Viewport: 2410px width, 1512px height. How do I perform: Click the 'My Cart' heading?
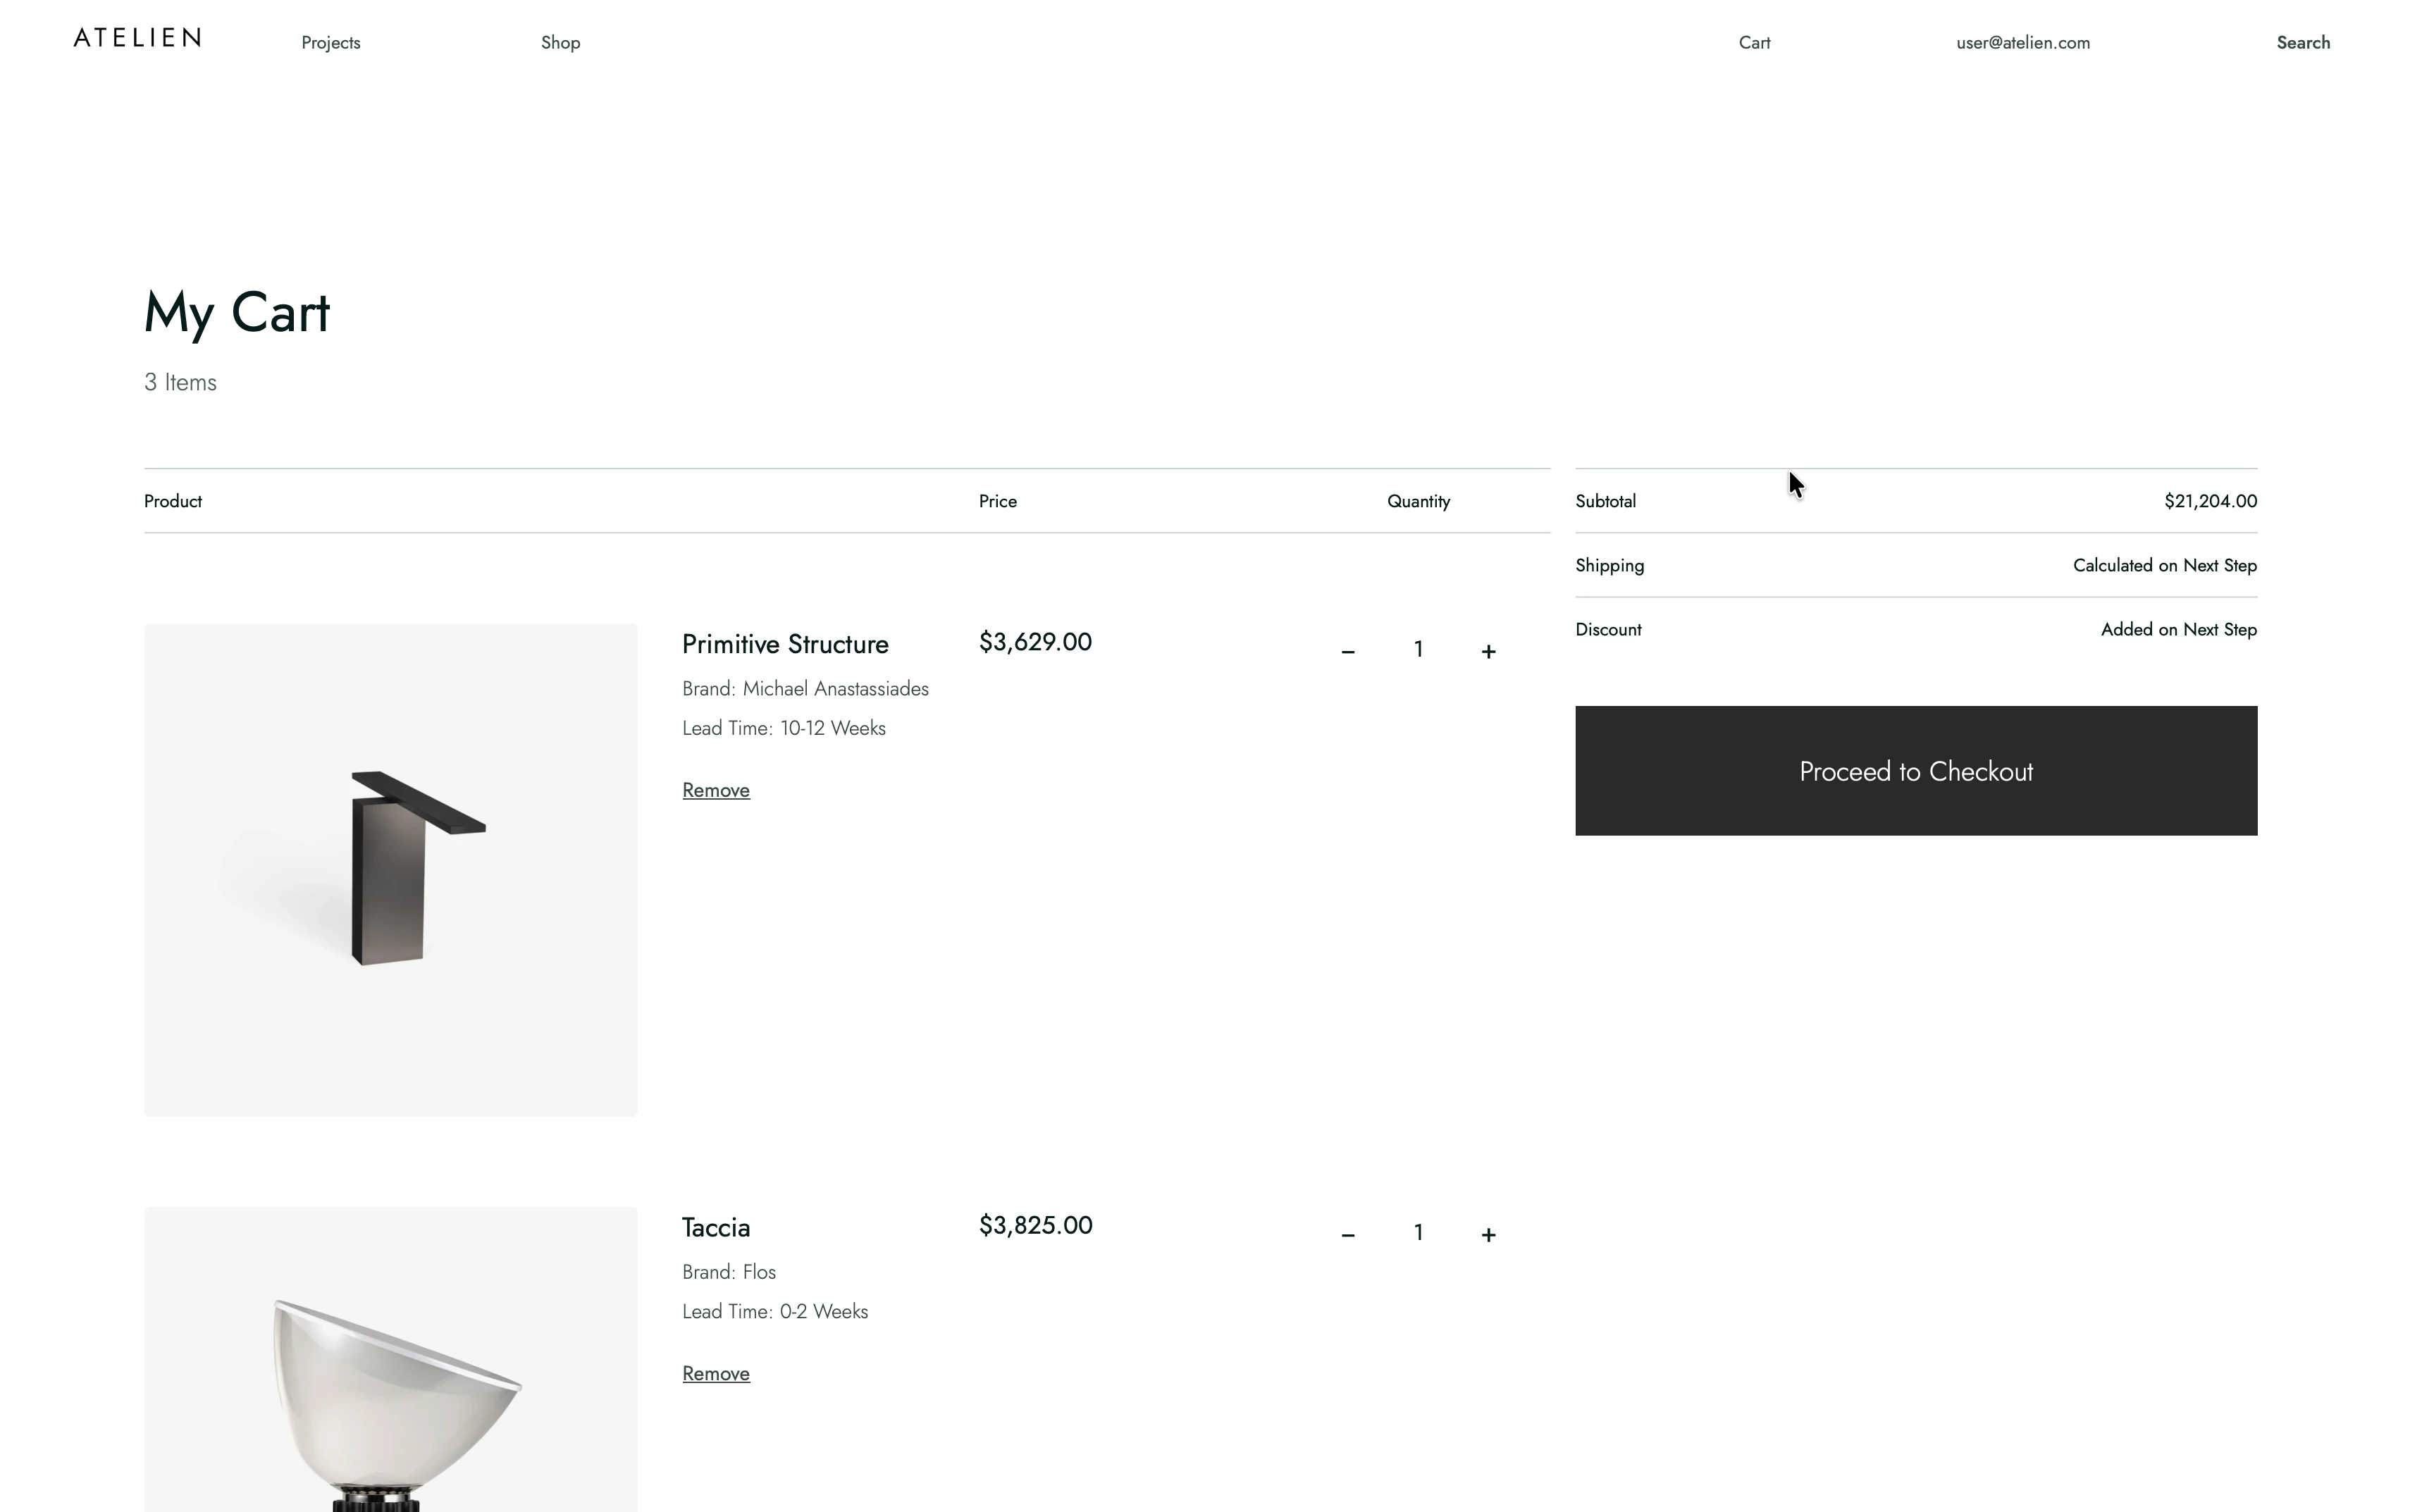(236, 313)
